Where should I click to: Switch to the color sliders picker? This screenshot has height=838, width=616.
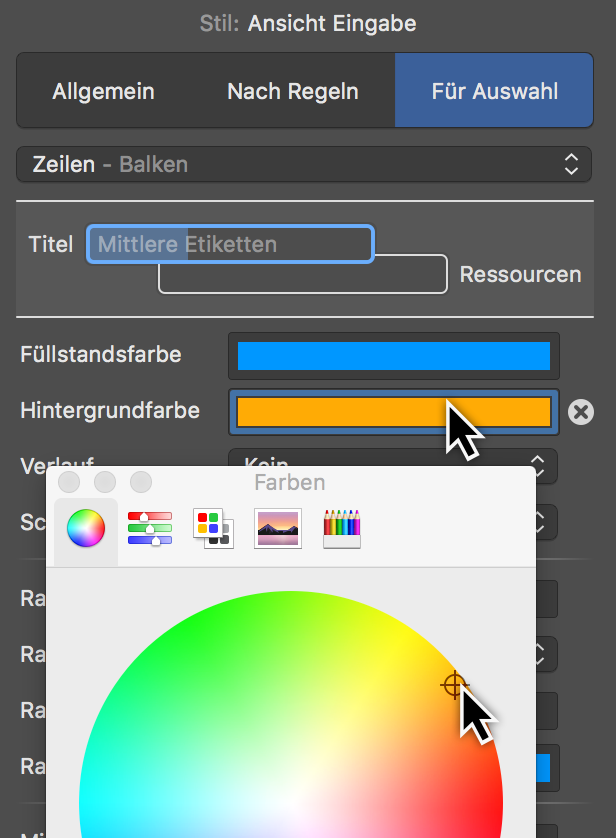pos(150,528)
